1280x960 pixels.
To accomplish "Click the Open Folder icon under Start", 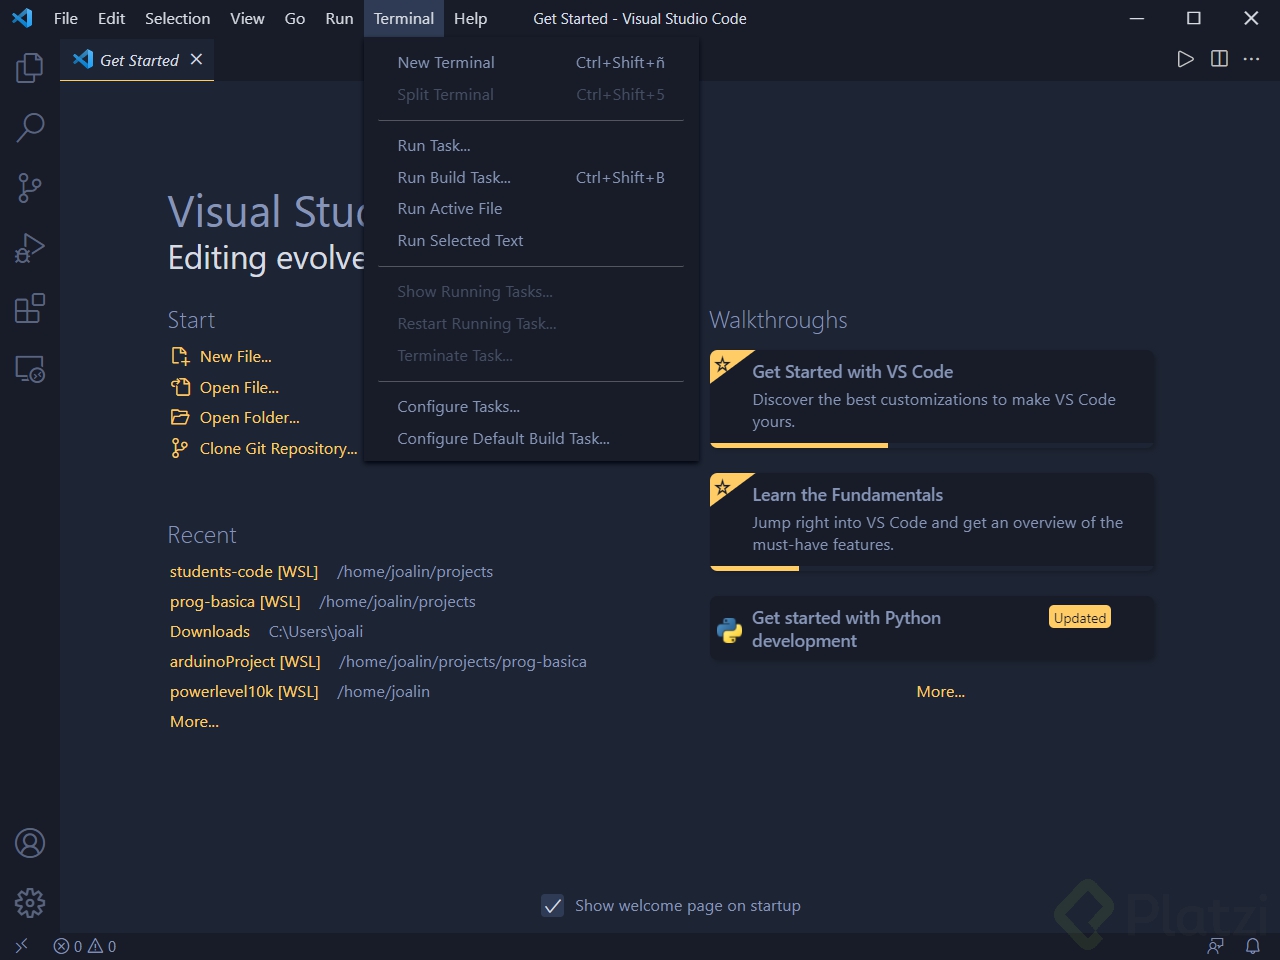I will (180, 417).
